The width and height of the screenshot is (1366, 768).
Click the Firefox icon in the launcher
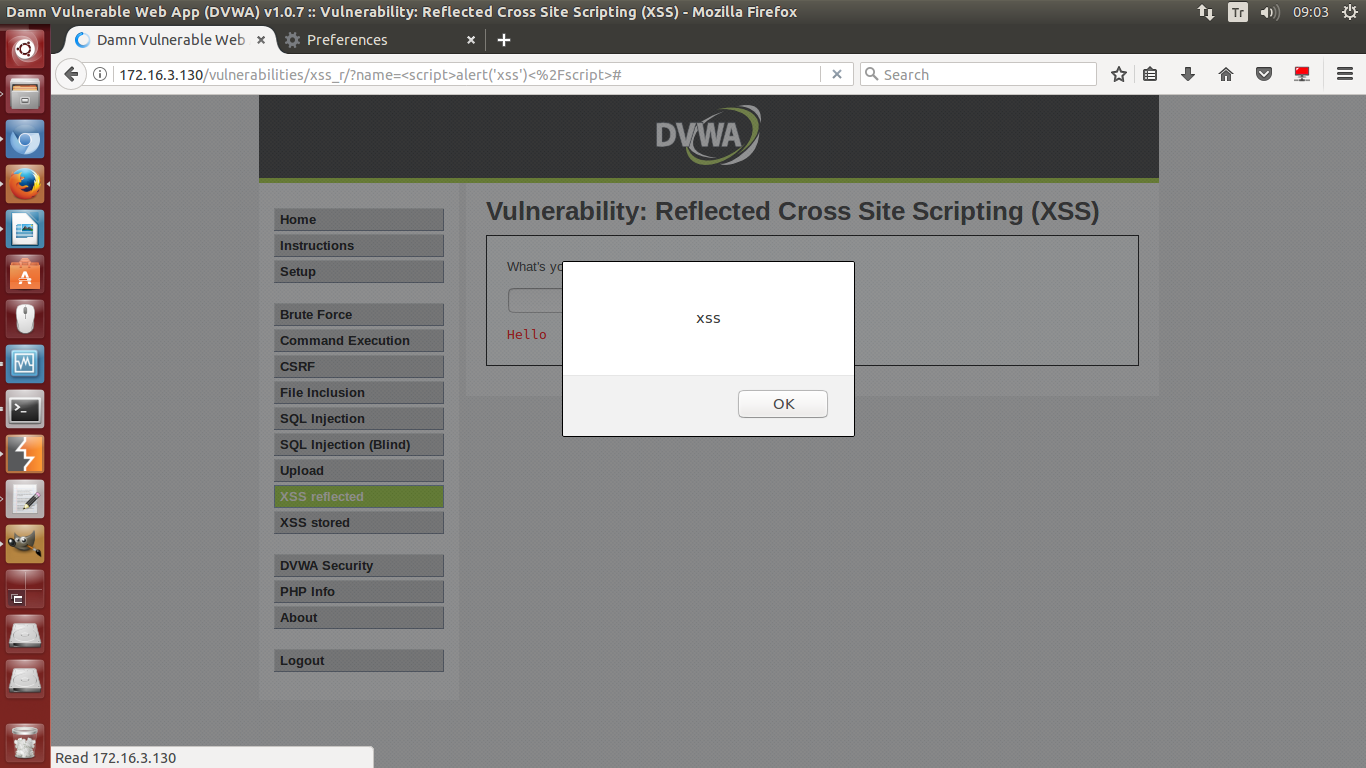tap(25, 184)
